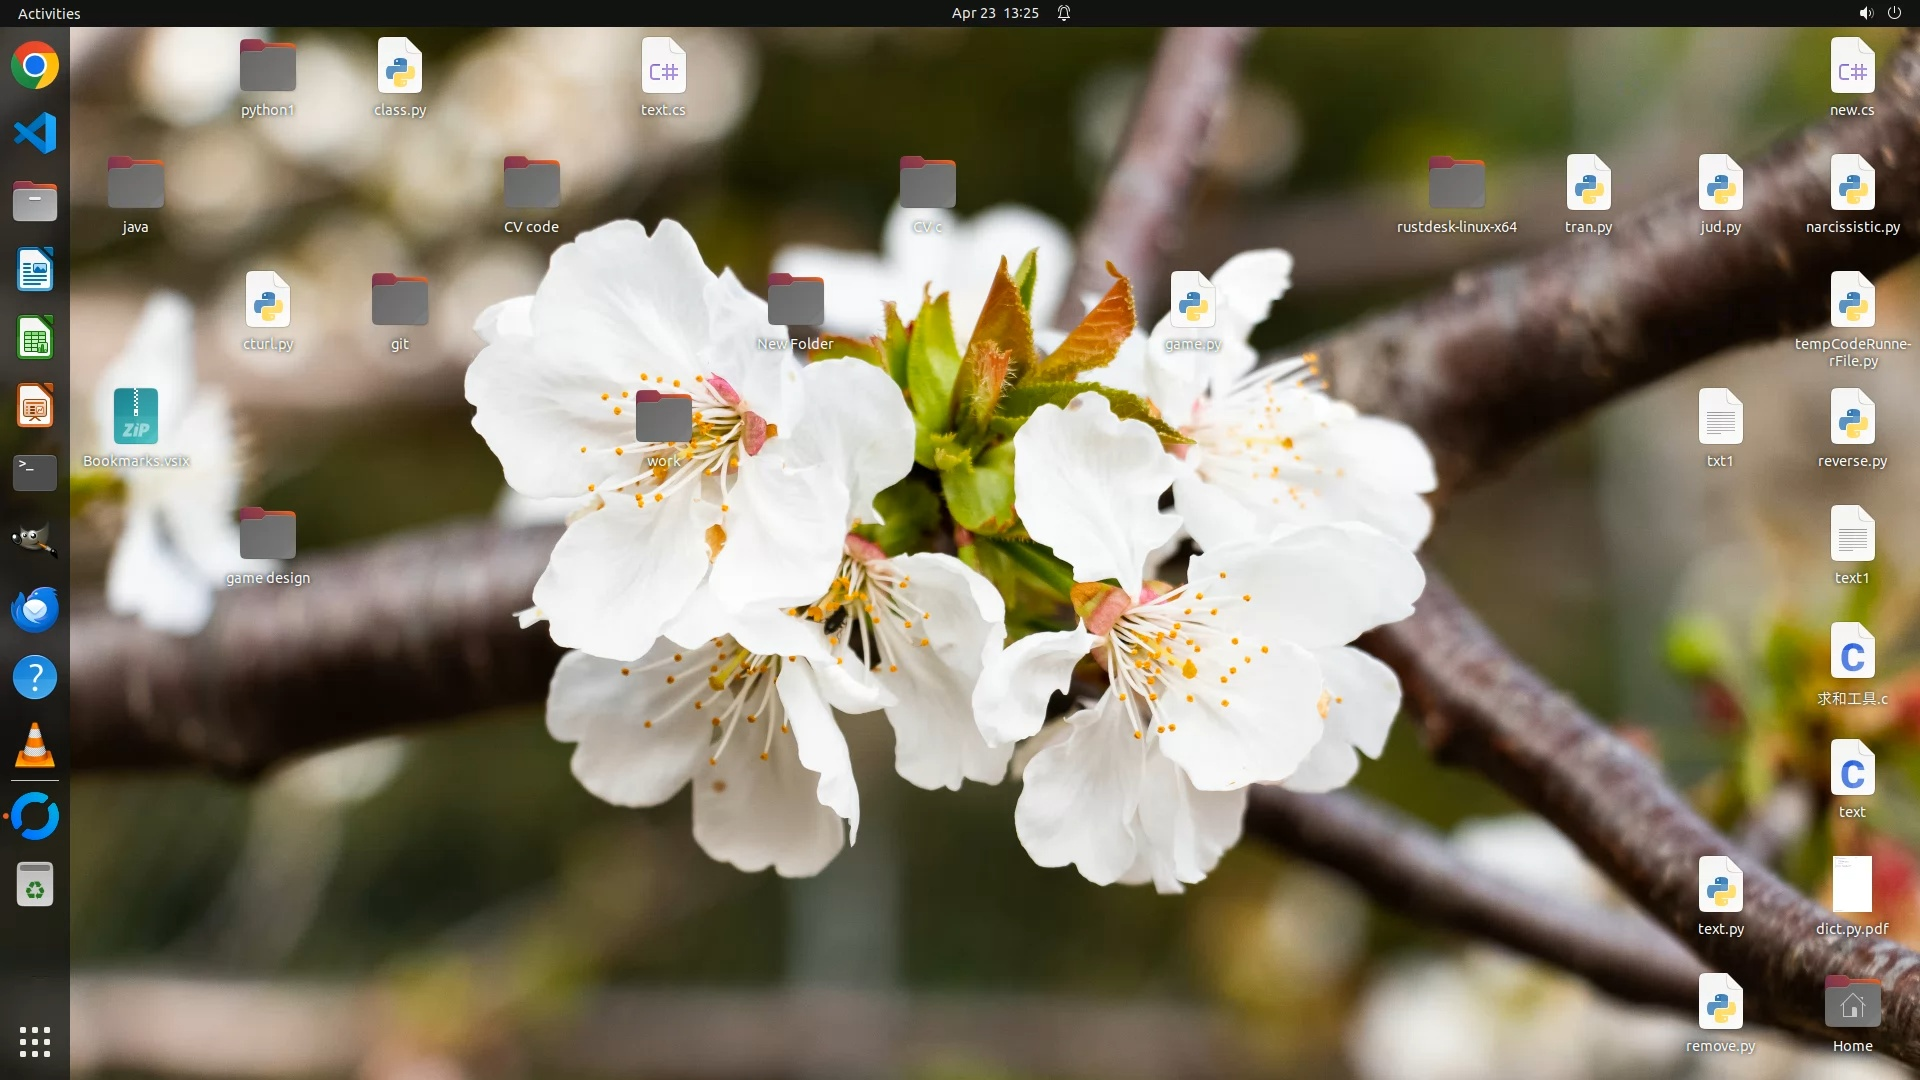This screenshot has width=1920, height=1080.
Task: Open the clock and calendar menu
Action: pyautogui.click(x=994, y=13)
